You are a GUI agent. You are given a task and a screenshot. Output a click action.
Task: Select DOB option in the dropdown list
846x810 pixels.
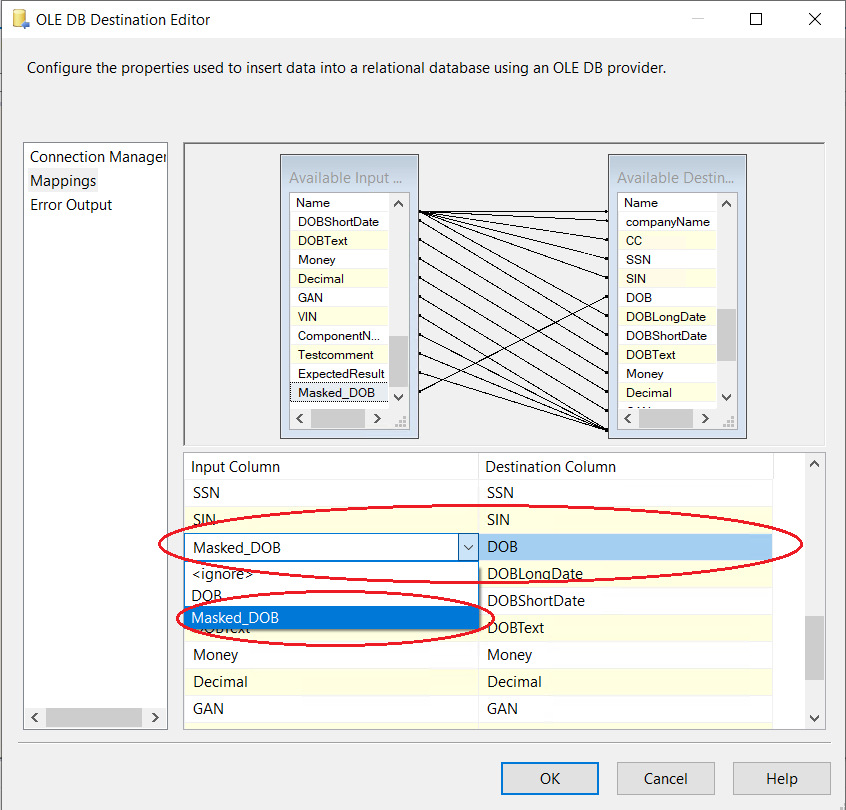[x=207, y=595]
